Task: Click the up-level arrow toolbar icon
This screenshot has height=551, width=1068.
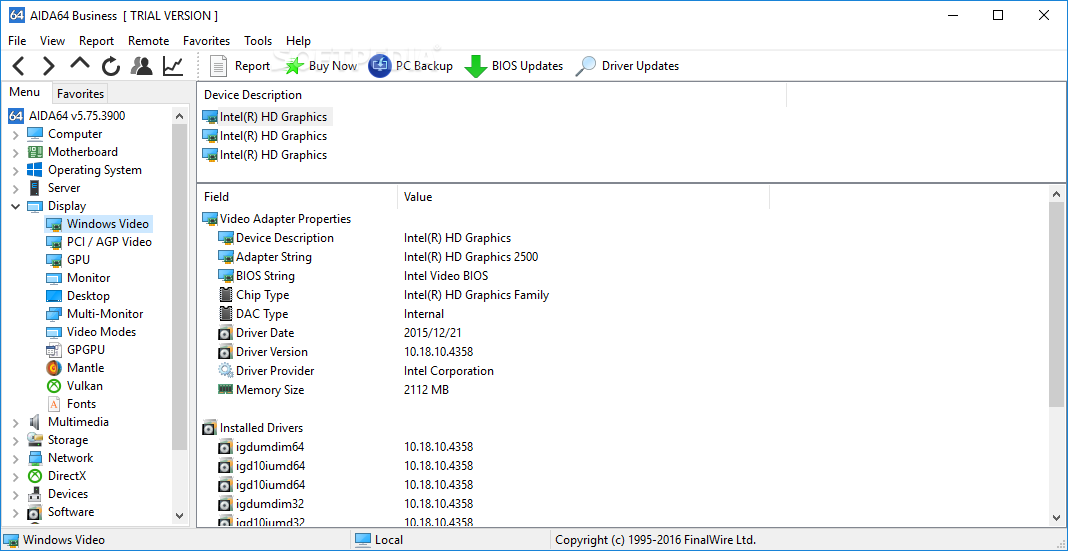Action: click(x=80, y=64)
